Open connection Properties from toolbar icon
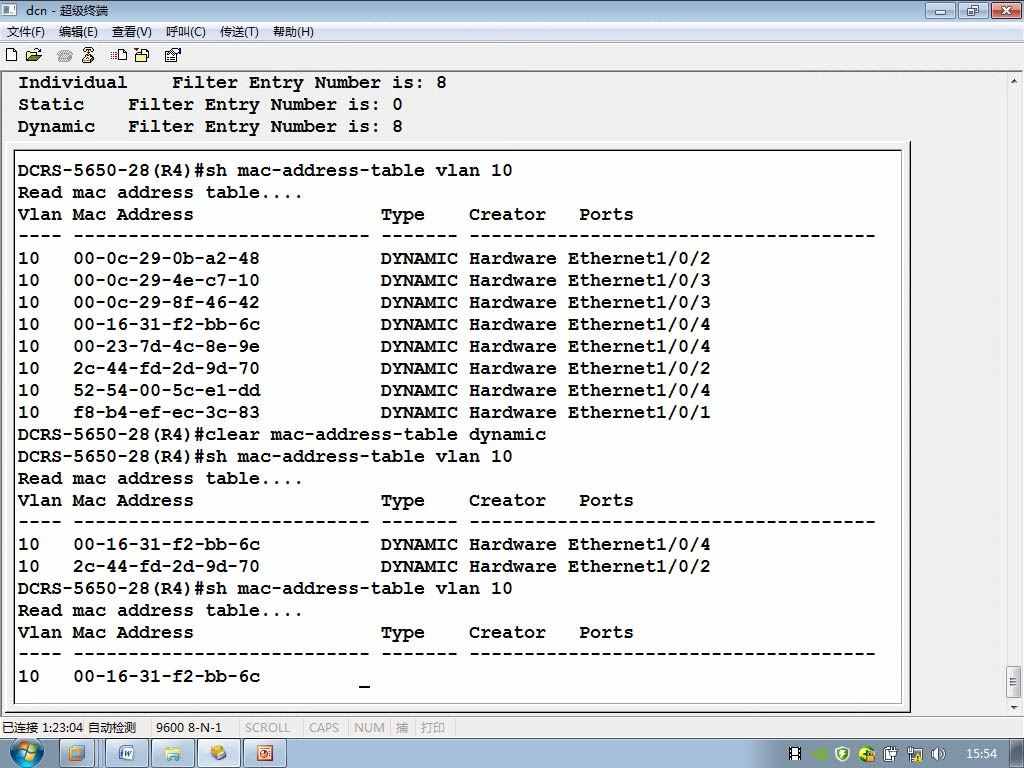The image size is (1024, 768). 172,55
